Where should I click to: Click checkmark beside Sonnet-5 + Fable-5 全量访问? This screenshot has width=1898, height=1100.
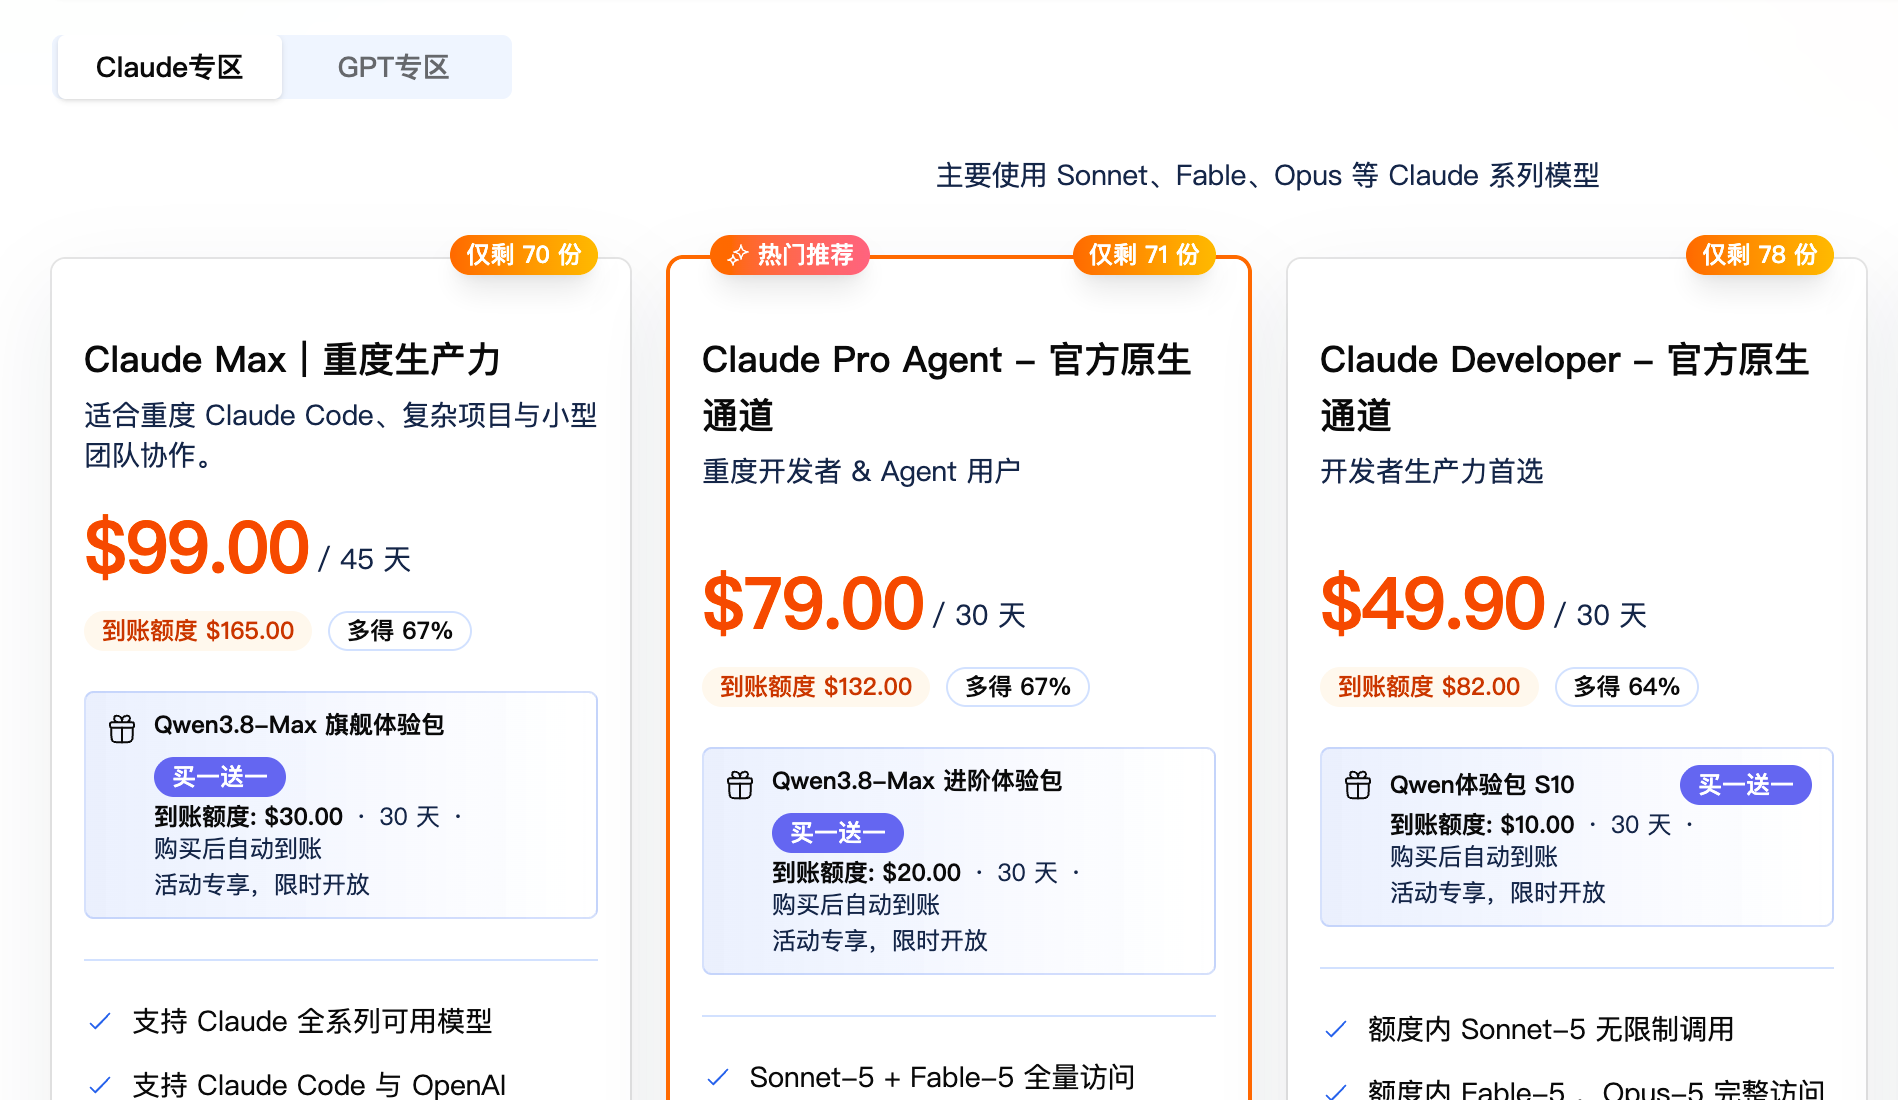coord(718,1077)
